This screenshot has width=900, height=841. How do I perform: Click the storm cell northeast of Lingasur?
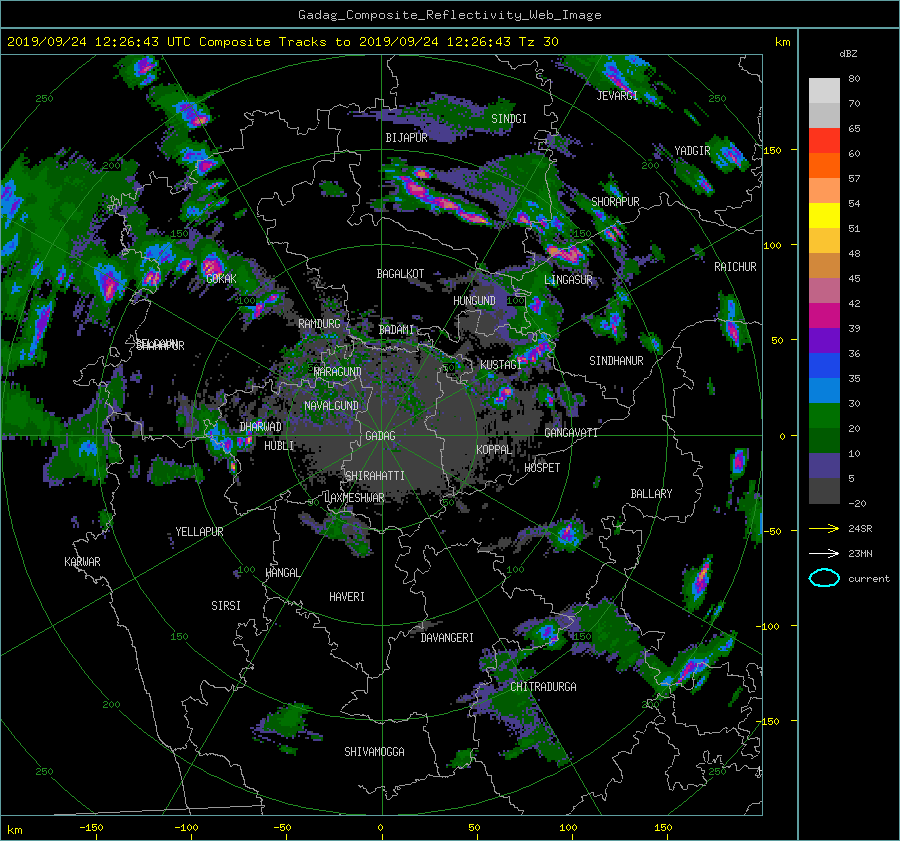(x=565, y=254)
